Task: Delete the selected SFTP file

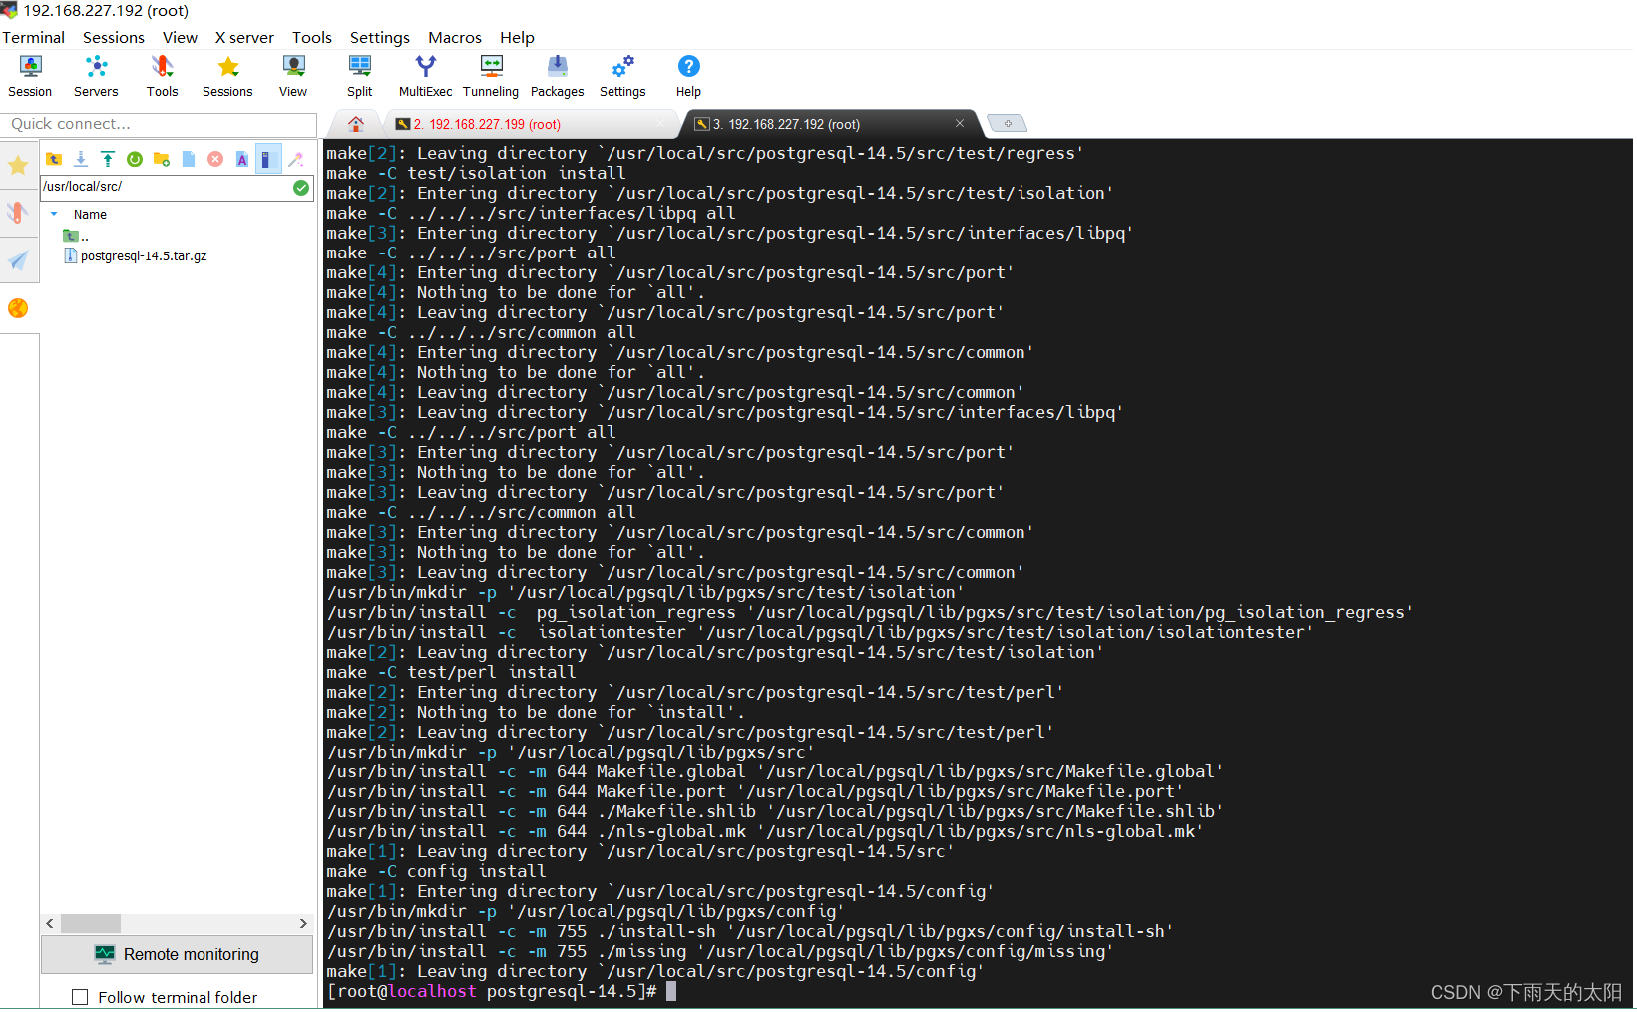Action: [x=215, y=159]
